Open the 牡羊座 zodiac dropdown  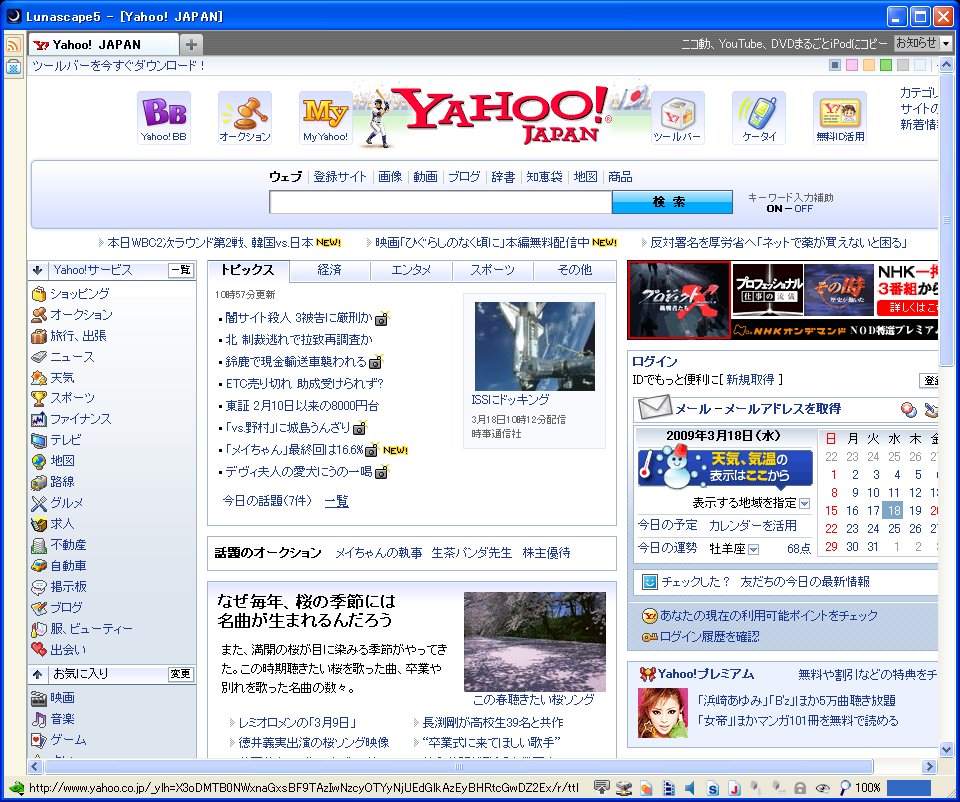tap(753, 549)
